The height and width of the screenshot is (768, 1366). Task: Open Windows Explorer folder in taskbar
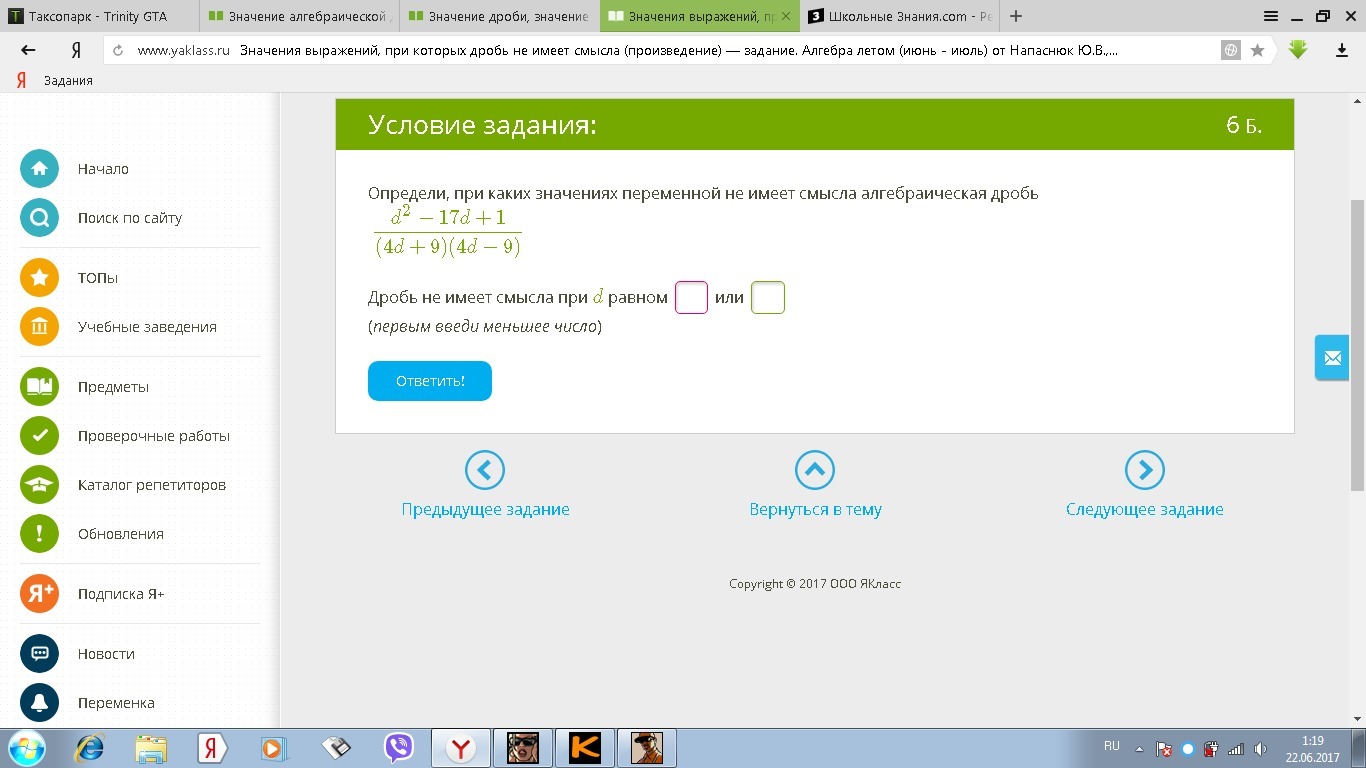(151, 748)
